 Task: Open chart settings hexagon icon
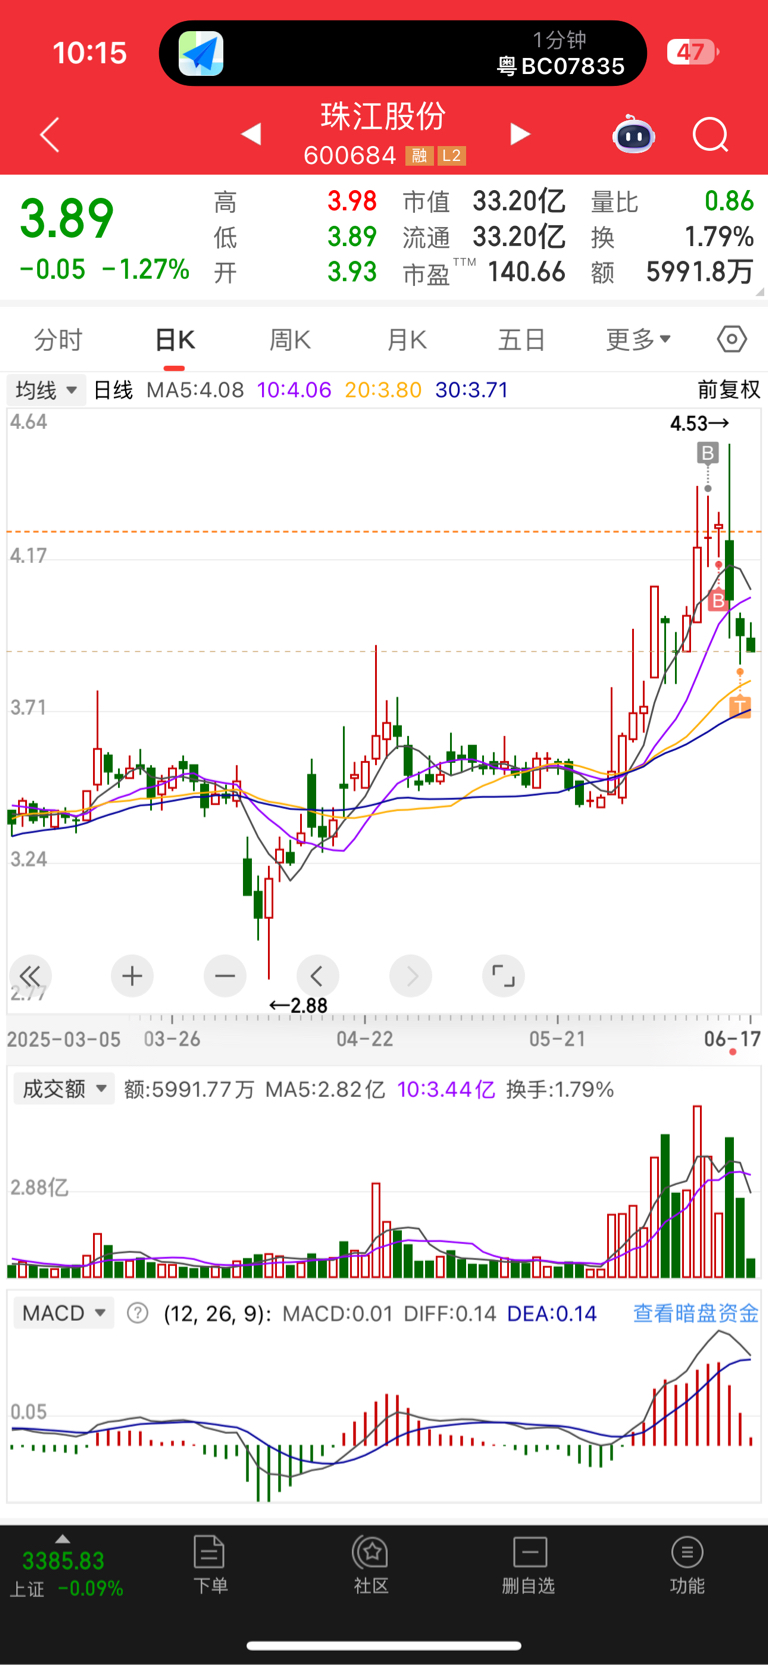[x=732, y=339]
